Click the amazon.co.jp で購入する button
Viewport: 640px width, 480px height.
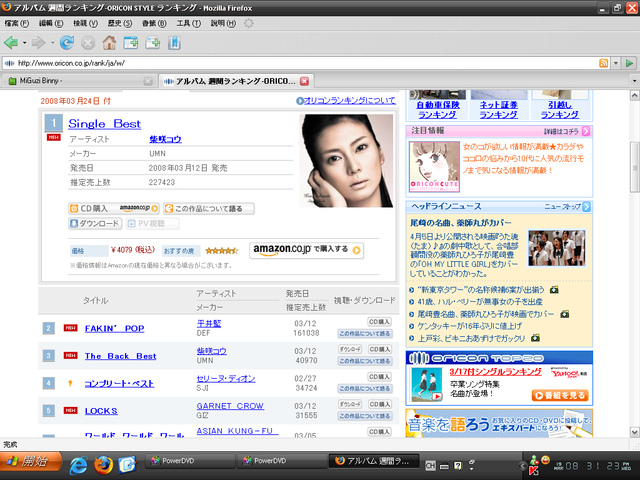click(306, 250)
